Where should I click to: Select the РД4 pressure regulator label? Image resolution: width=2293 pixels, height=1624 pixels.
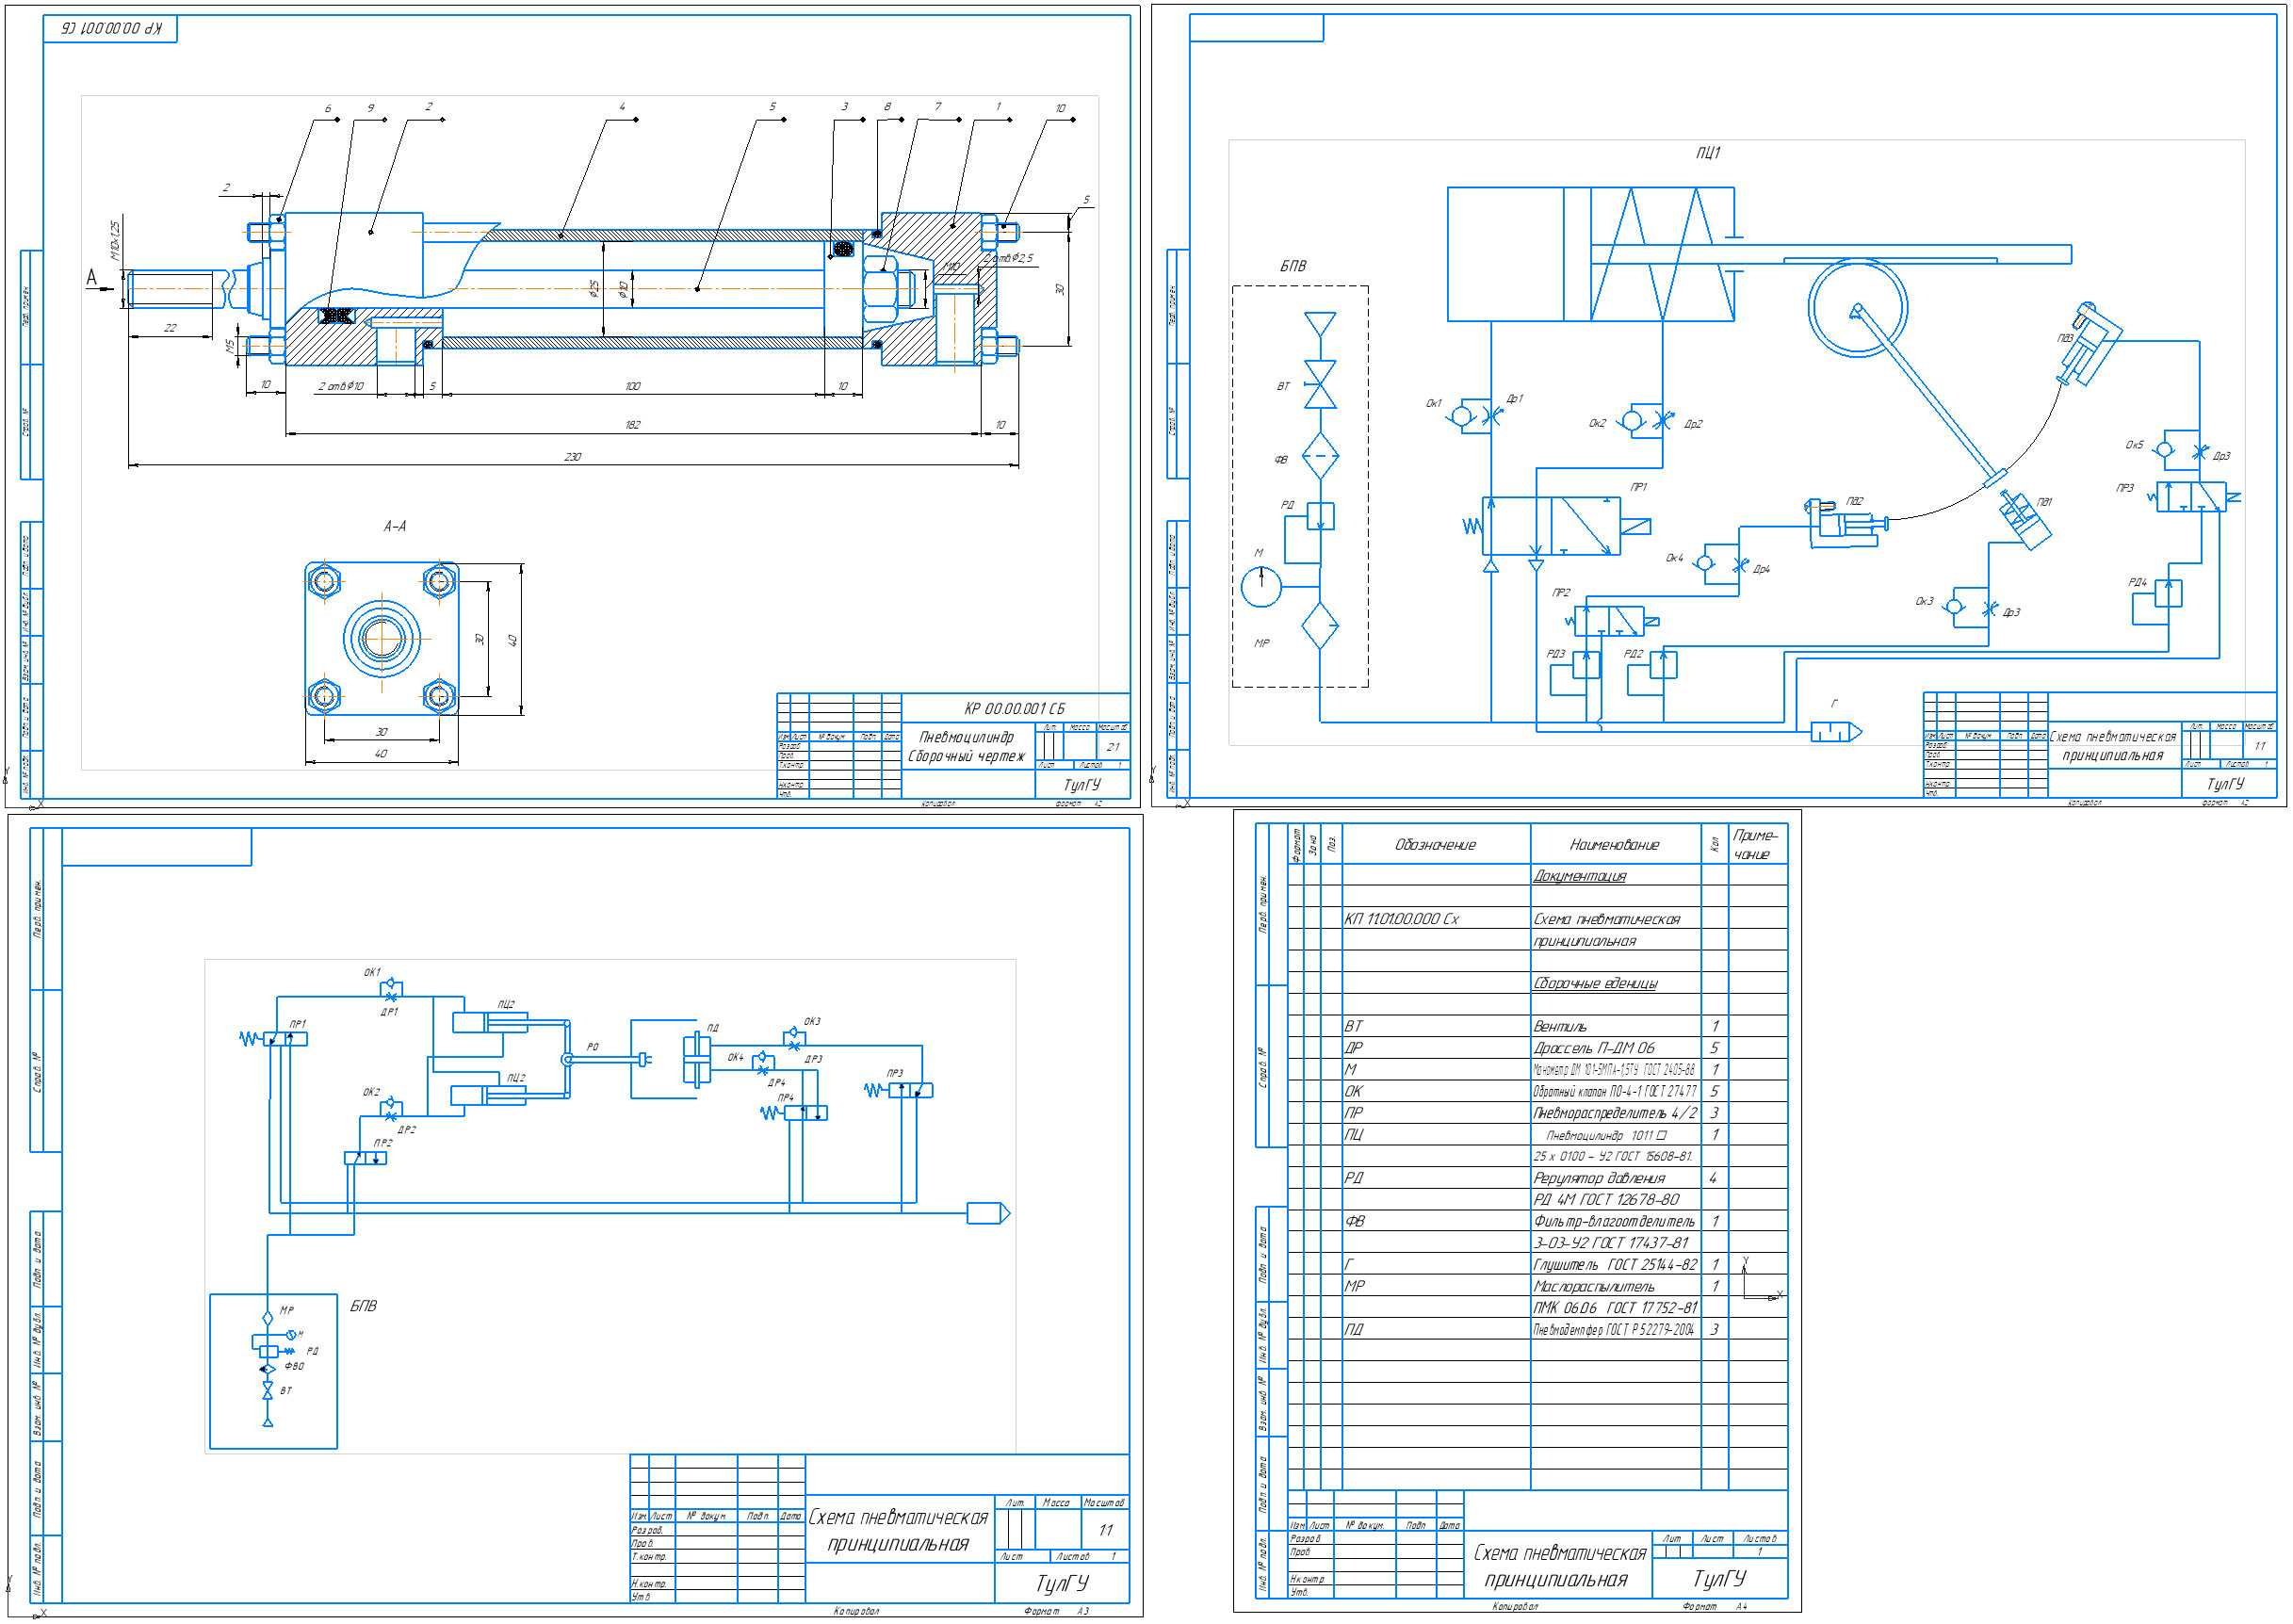point(2137,582)
